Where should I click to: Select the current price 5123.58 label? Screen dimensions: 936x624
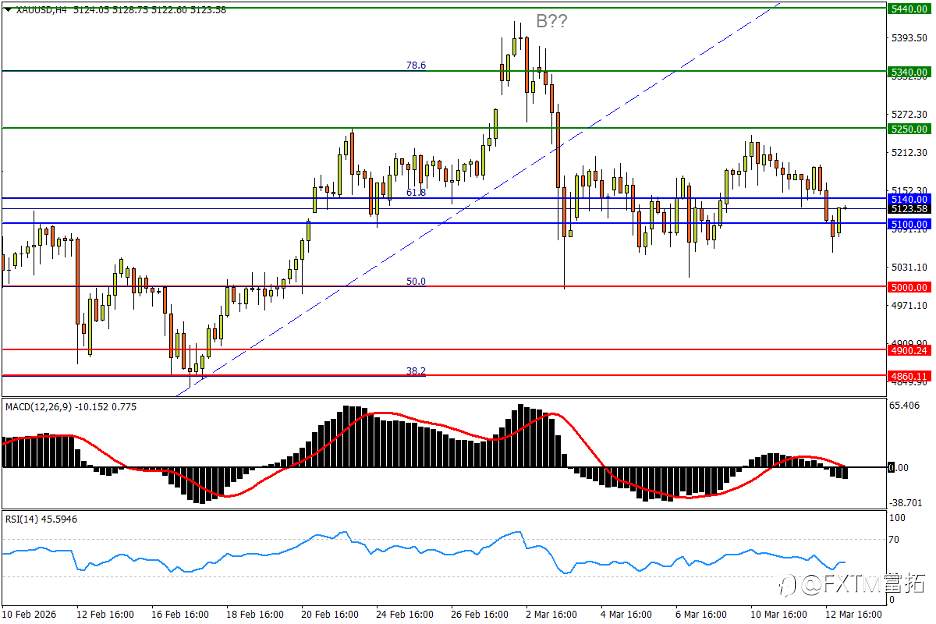[x=909, y=208]
